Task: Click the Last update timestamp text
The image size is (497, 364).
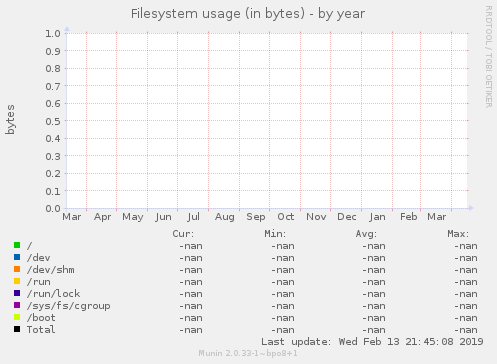Action: pos(372,342)
